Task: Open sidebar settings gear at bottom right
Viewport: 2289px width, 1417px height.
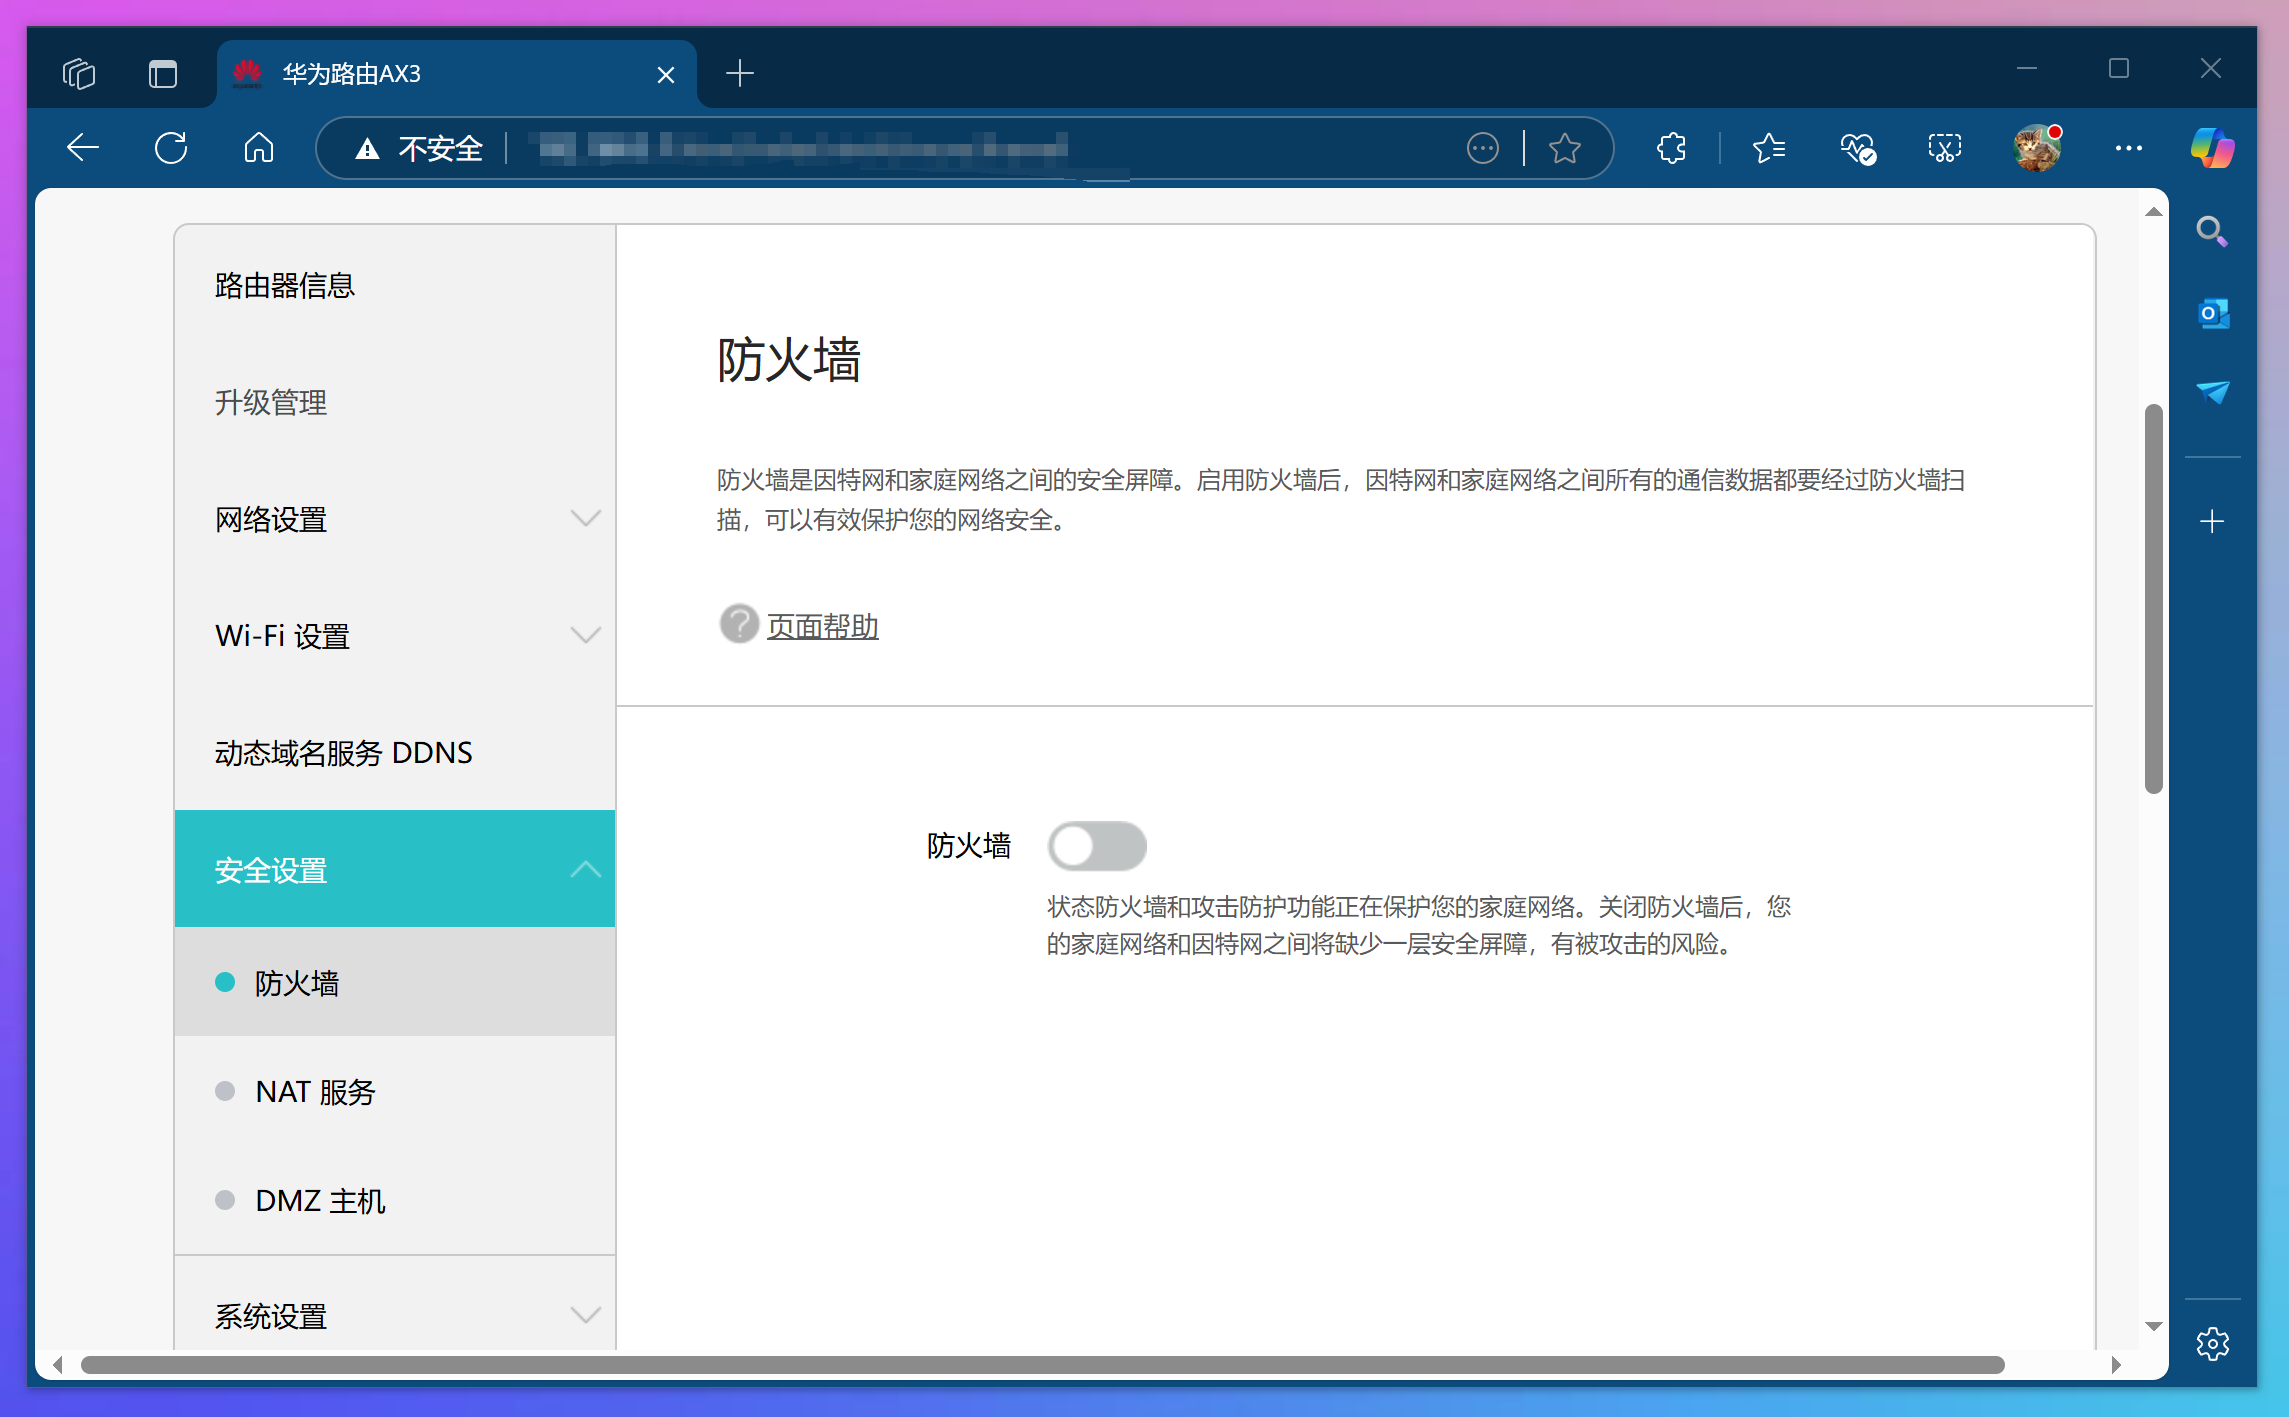Action: click(2212, 1344)
